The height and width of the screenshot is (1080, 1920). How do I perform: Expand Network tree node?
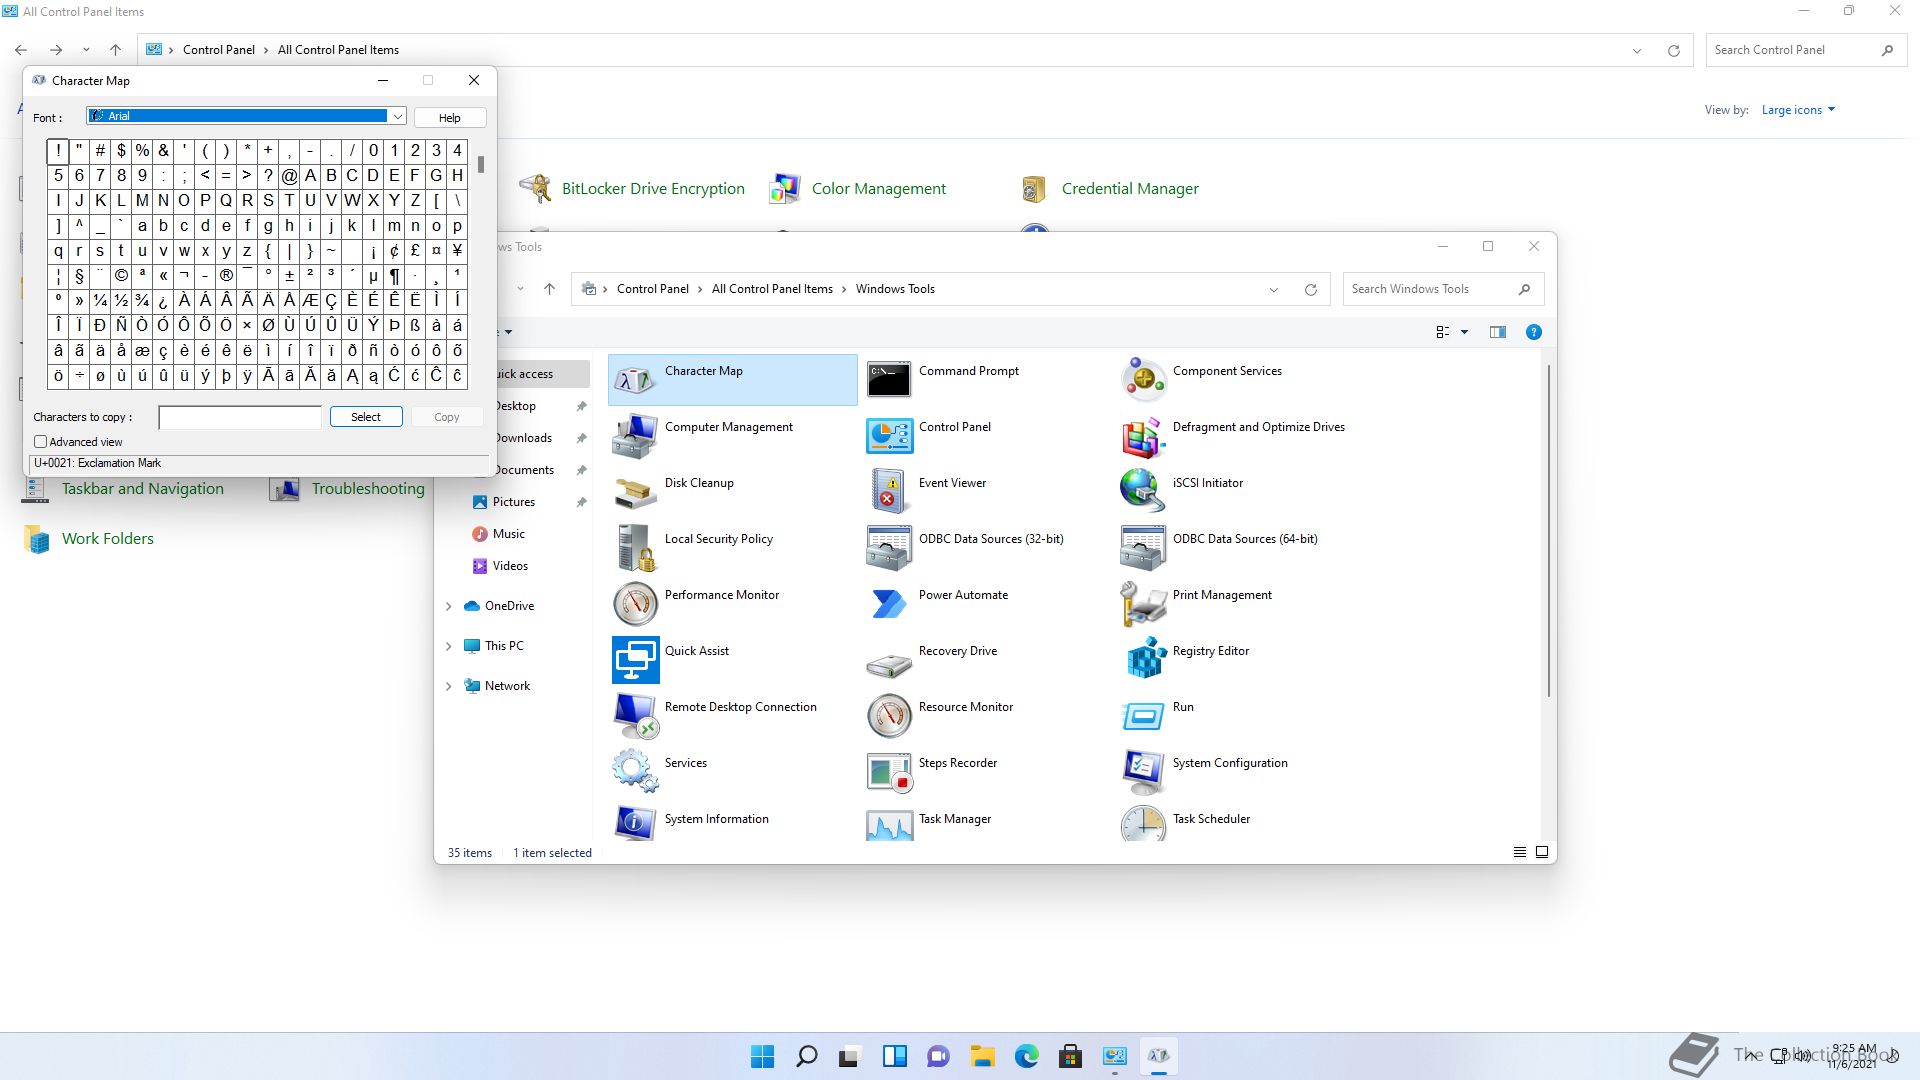click(448, 686)
